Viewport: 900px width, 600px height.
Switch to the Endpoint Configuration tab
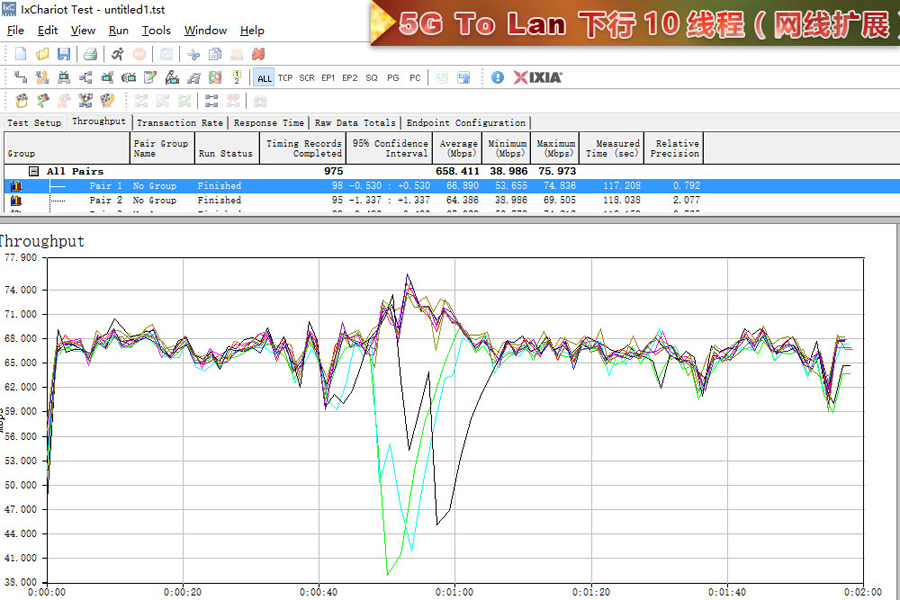click(x=465, y=123)
